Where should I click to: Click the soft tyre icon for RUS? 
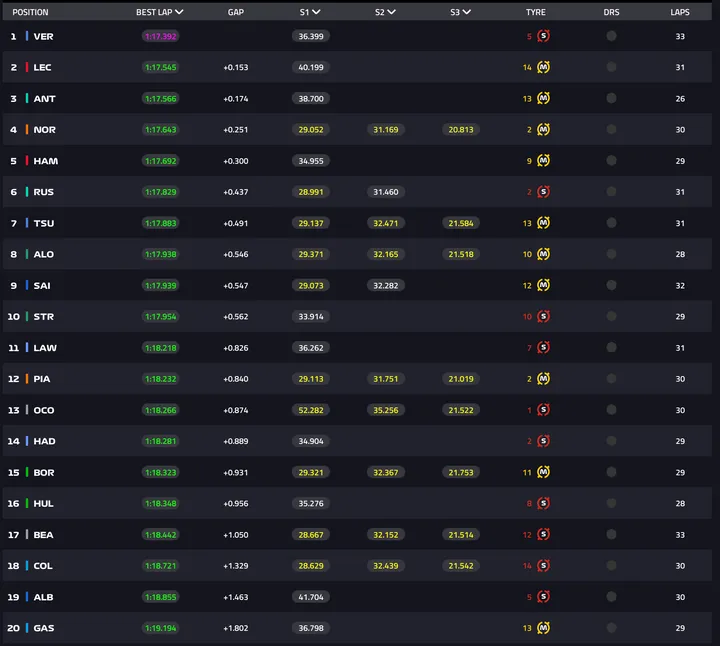coord(543,192)
